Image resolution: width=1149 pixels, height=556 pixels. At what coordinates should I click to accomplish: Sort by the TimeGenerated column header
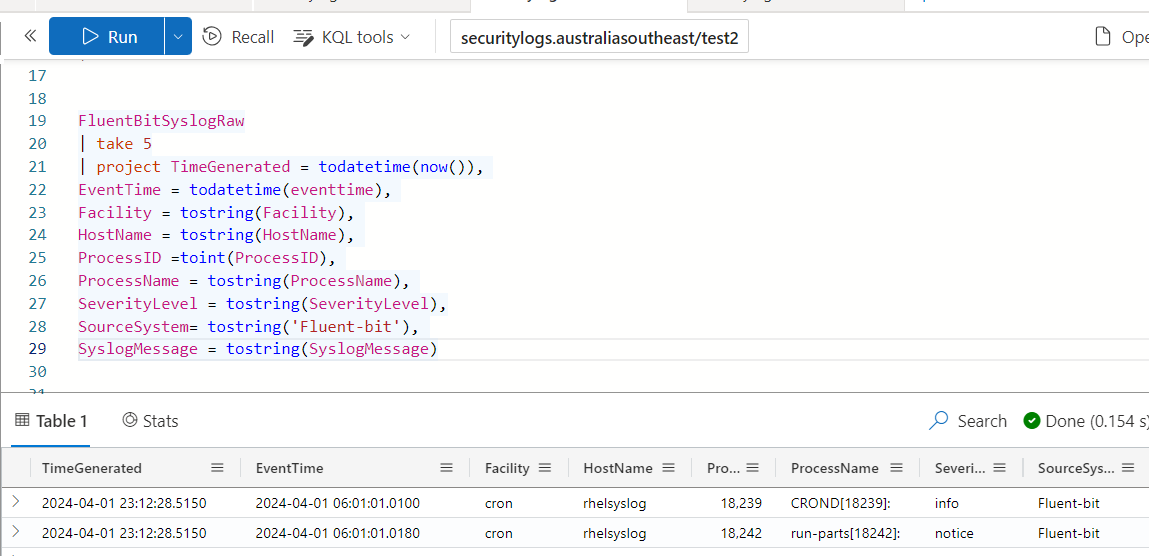coord(92,468)
